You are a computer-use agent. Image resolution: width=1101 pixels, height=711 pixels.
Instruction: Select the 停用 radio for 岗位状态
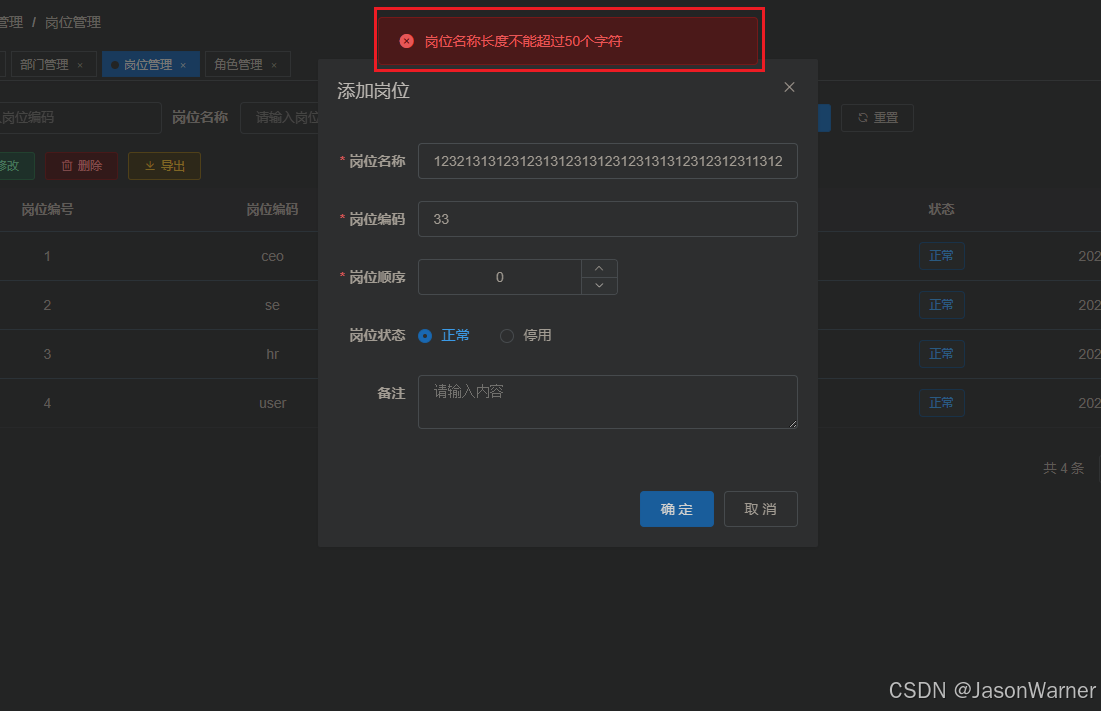pyautogui.click(x=507, y=335)
